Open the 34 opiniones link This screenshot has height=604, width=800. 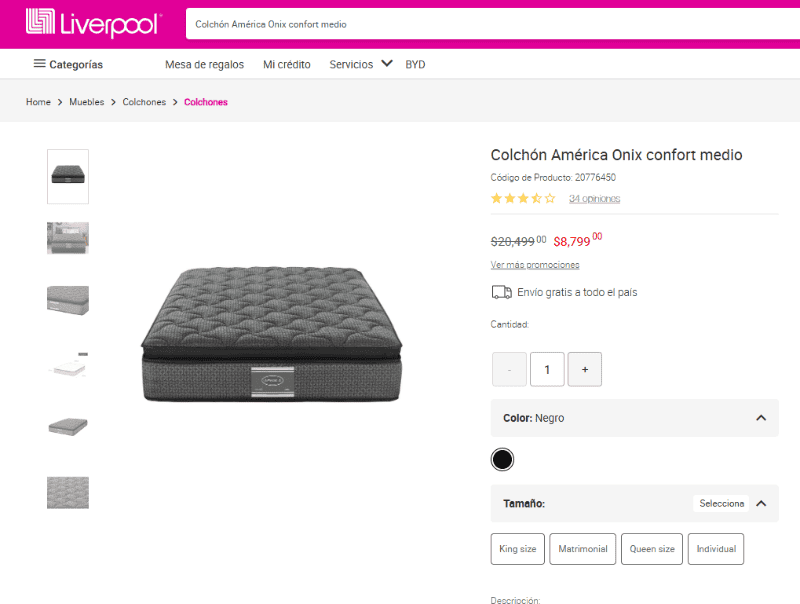(594, 198)
